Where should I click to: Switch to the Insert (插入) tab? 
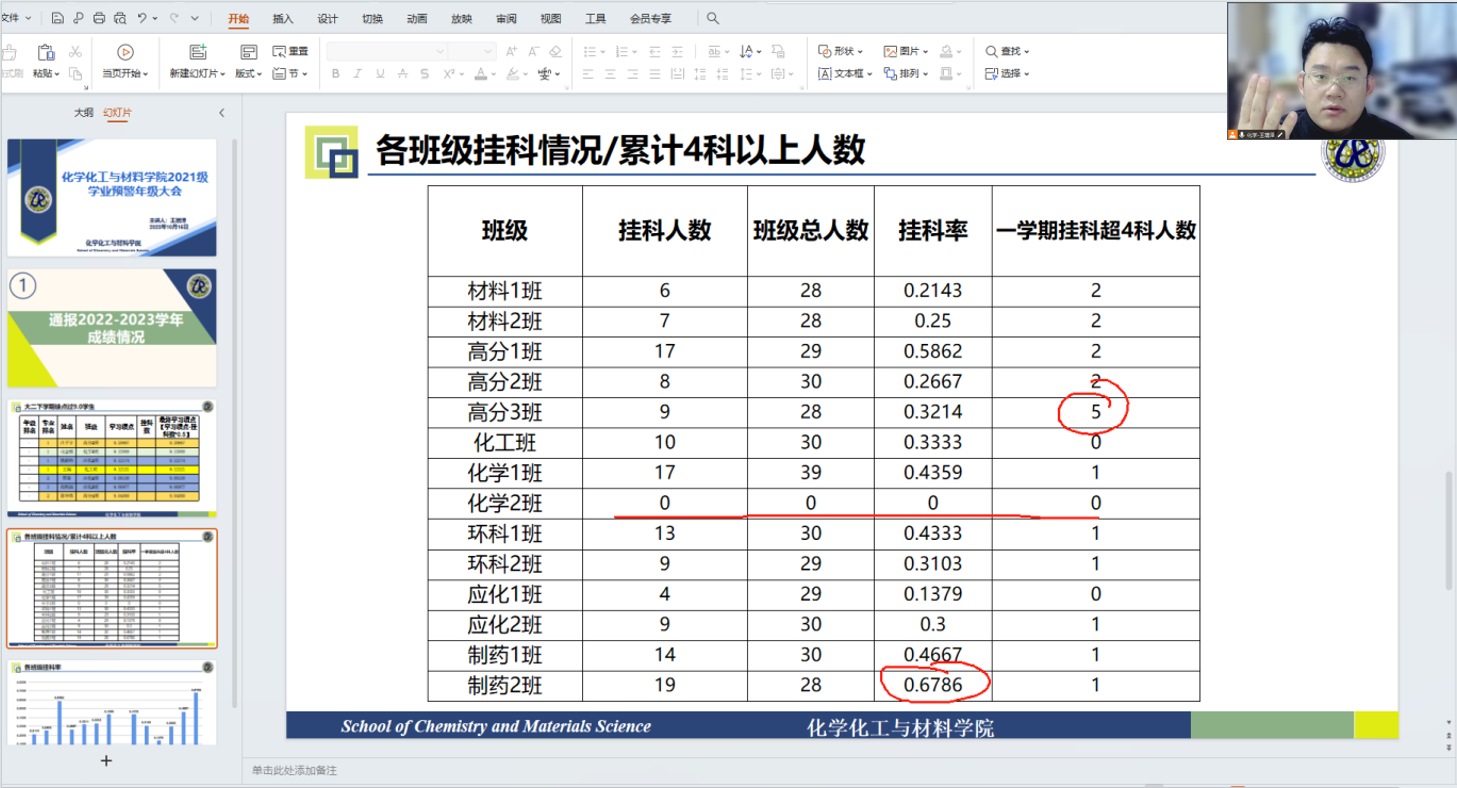click(283, 18)
